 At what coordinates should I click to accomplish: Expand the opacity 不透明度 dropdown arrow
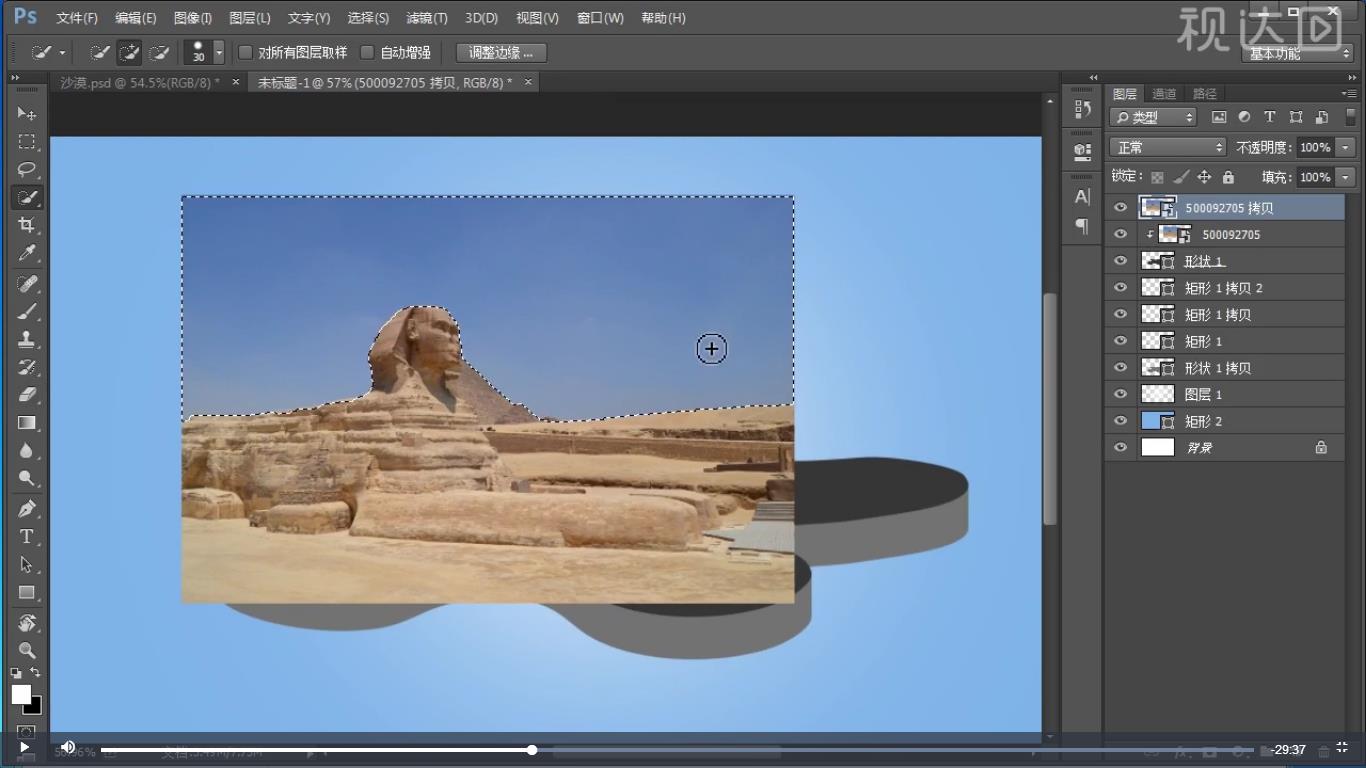(x=1345, y=147)
